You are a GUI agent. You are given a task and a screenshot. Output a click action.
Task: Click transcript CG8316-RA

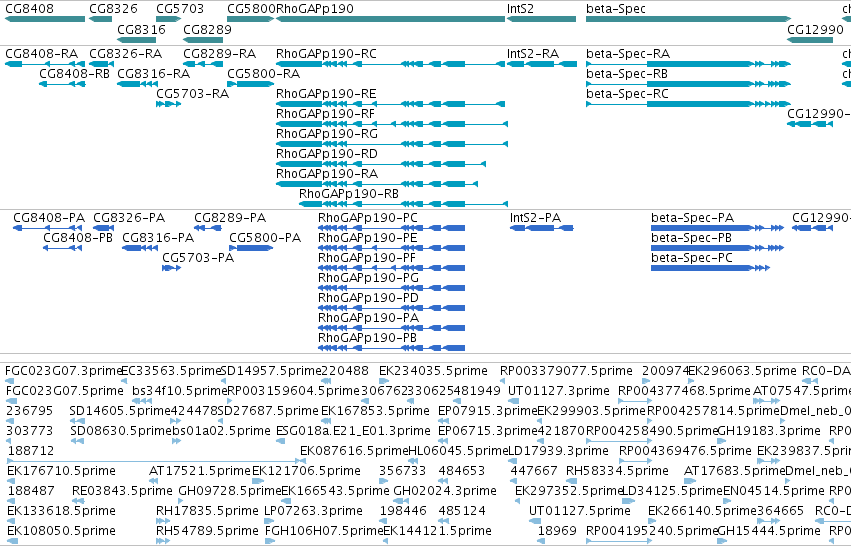(138, 84)
